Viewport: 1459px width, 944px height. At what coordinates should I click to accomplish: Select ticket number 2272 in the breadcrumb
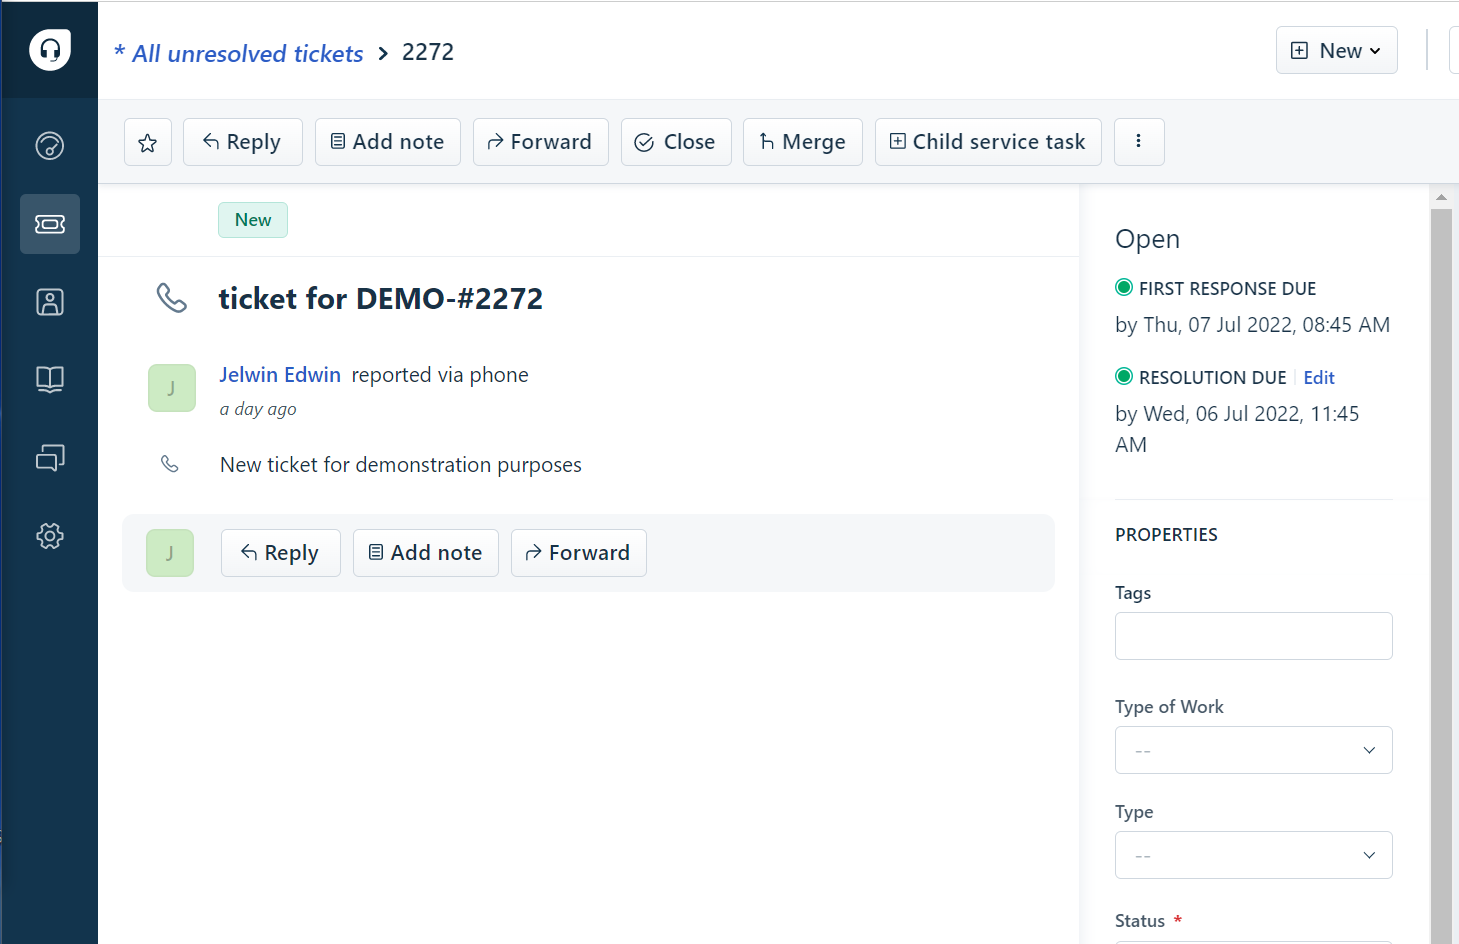click(427, 51)
